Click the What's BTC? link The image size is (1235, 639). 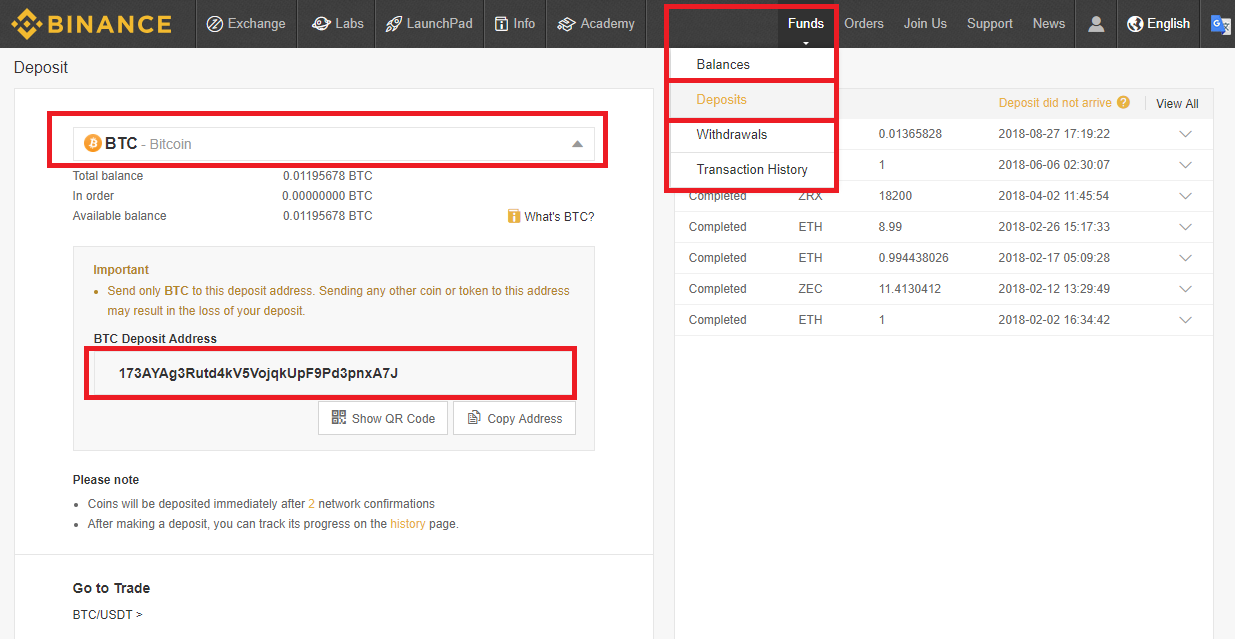tap(551, 216)
